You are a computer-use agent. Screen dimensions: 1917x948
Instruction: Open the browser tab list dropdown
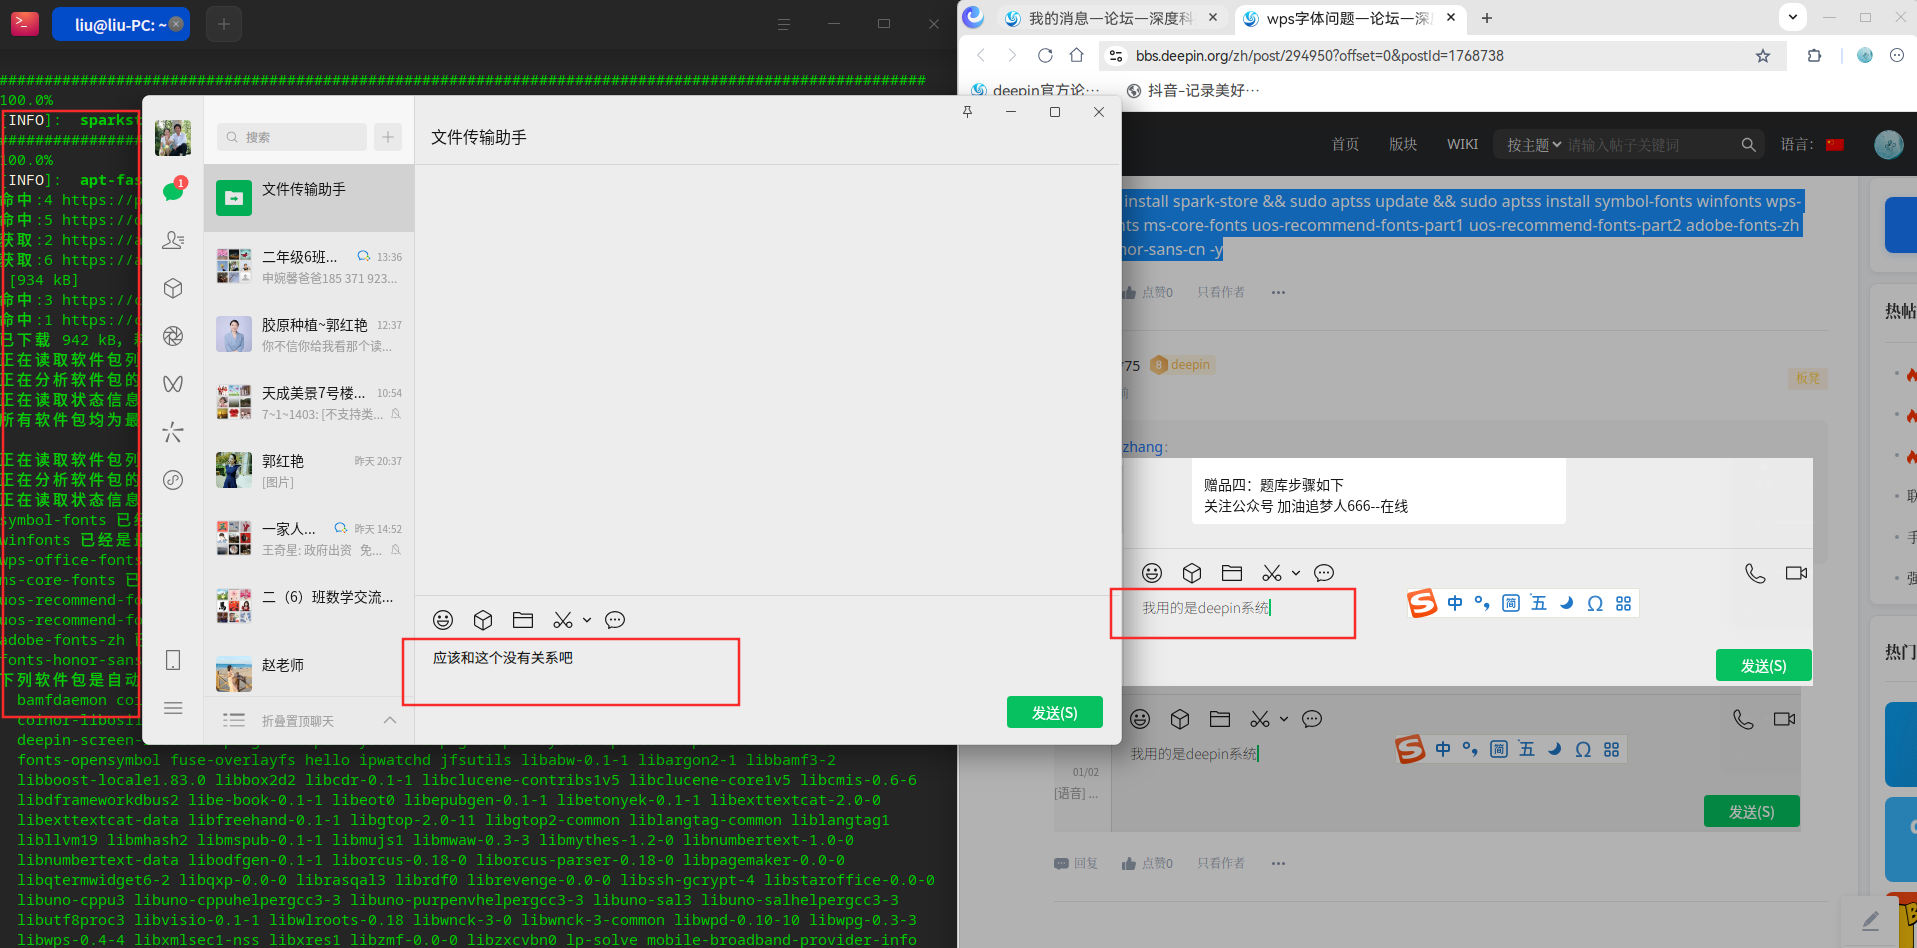(1793, 17)
